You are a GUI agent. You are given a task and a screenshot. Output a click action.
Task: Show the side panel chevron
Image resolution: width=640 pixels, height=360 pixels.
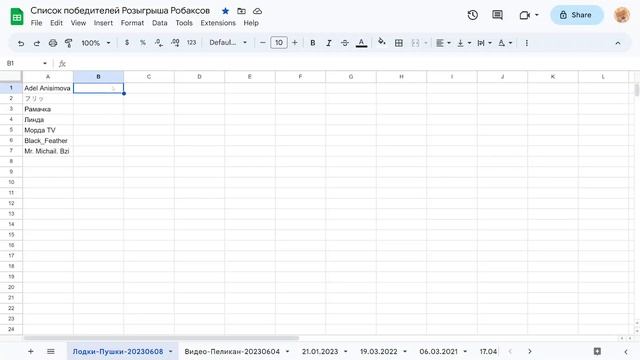click(x=626, y=351)
